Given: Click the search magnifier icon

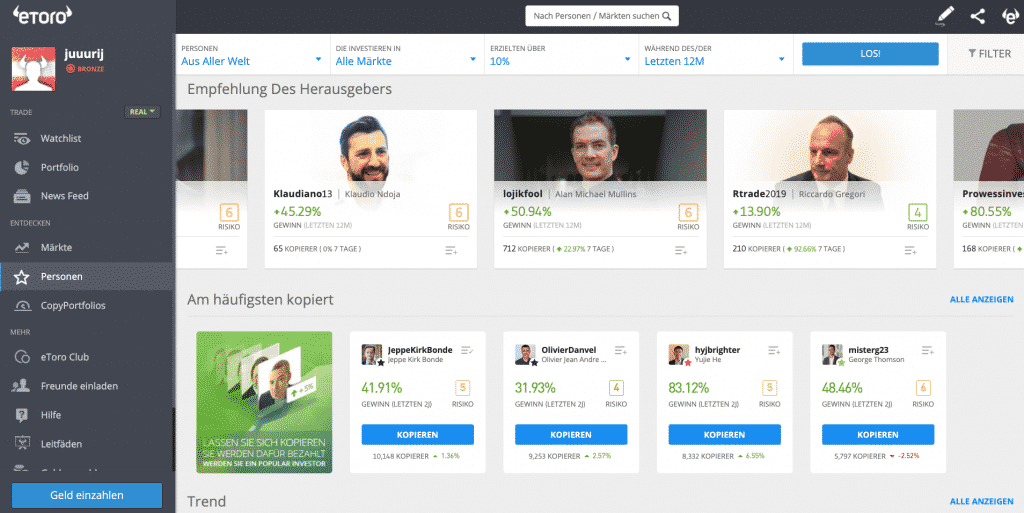Looking at the screenshot, I should (666, 16).
